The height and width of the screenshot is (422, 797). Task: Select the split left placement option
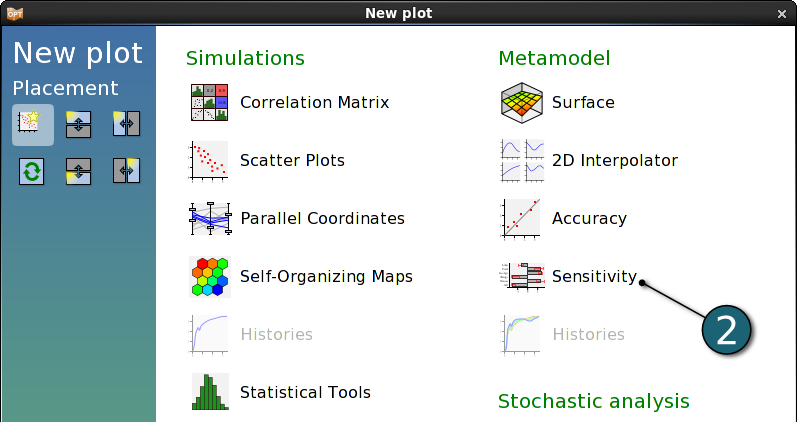pyautogui.click(x=126, y=125)
